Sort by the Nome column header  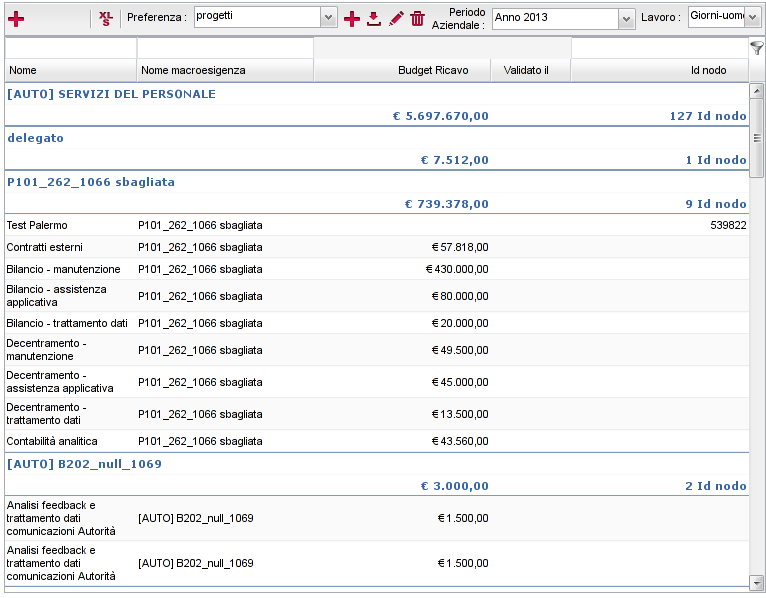(x=70, y=70)
